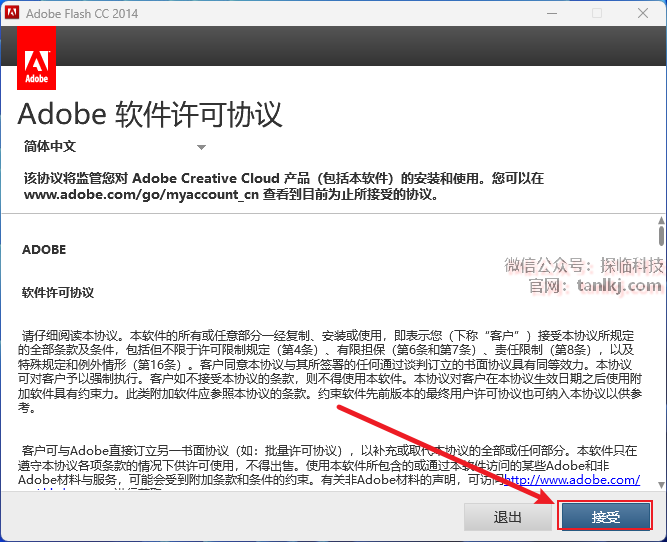Screen dimensions: 667x542
Task: Click the bold ADOBE heading in the agreement
Action: [x=44, y=249]
